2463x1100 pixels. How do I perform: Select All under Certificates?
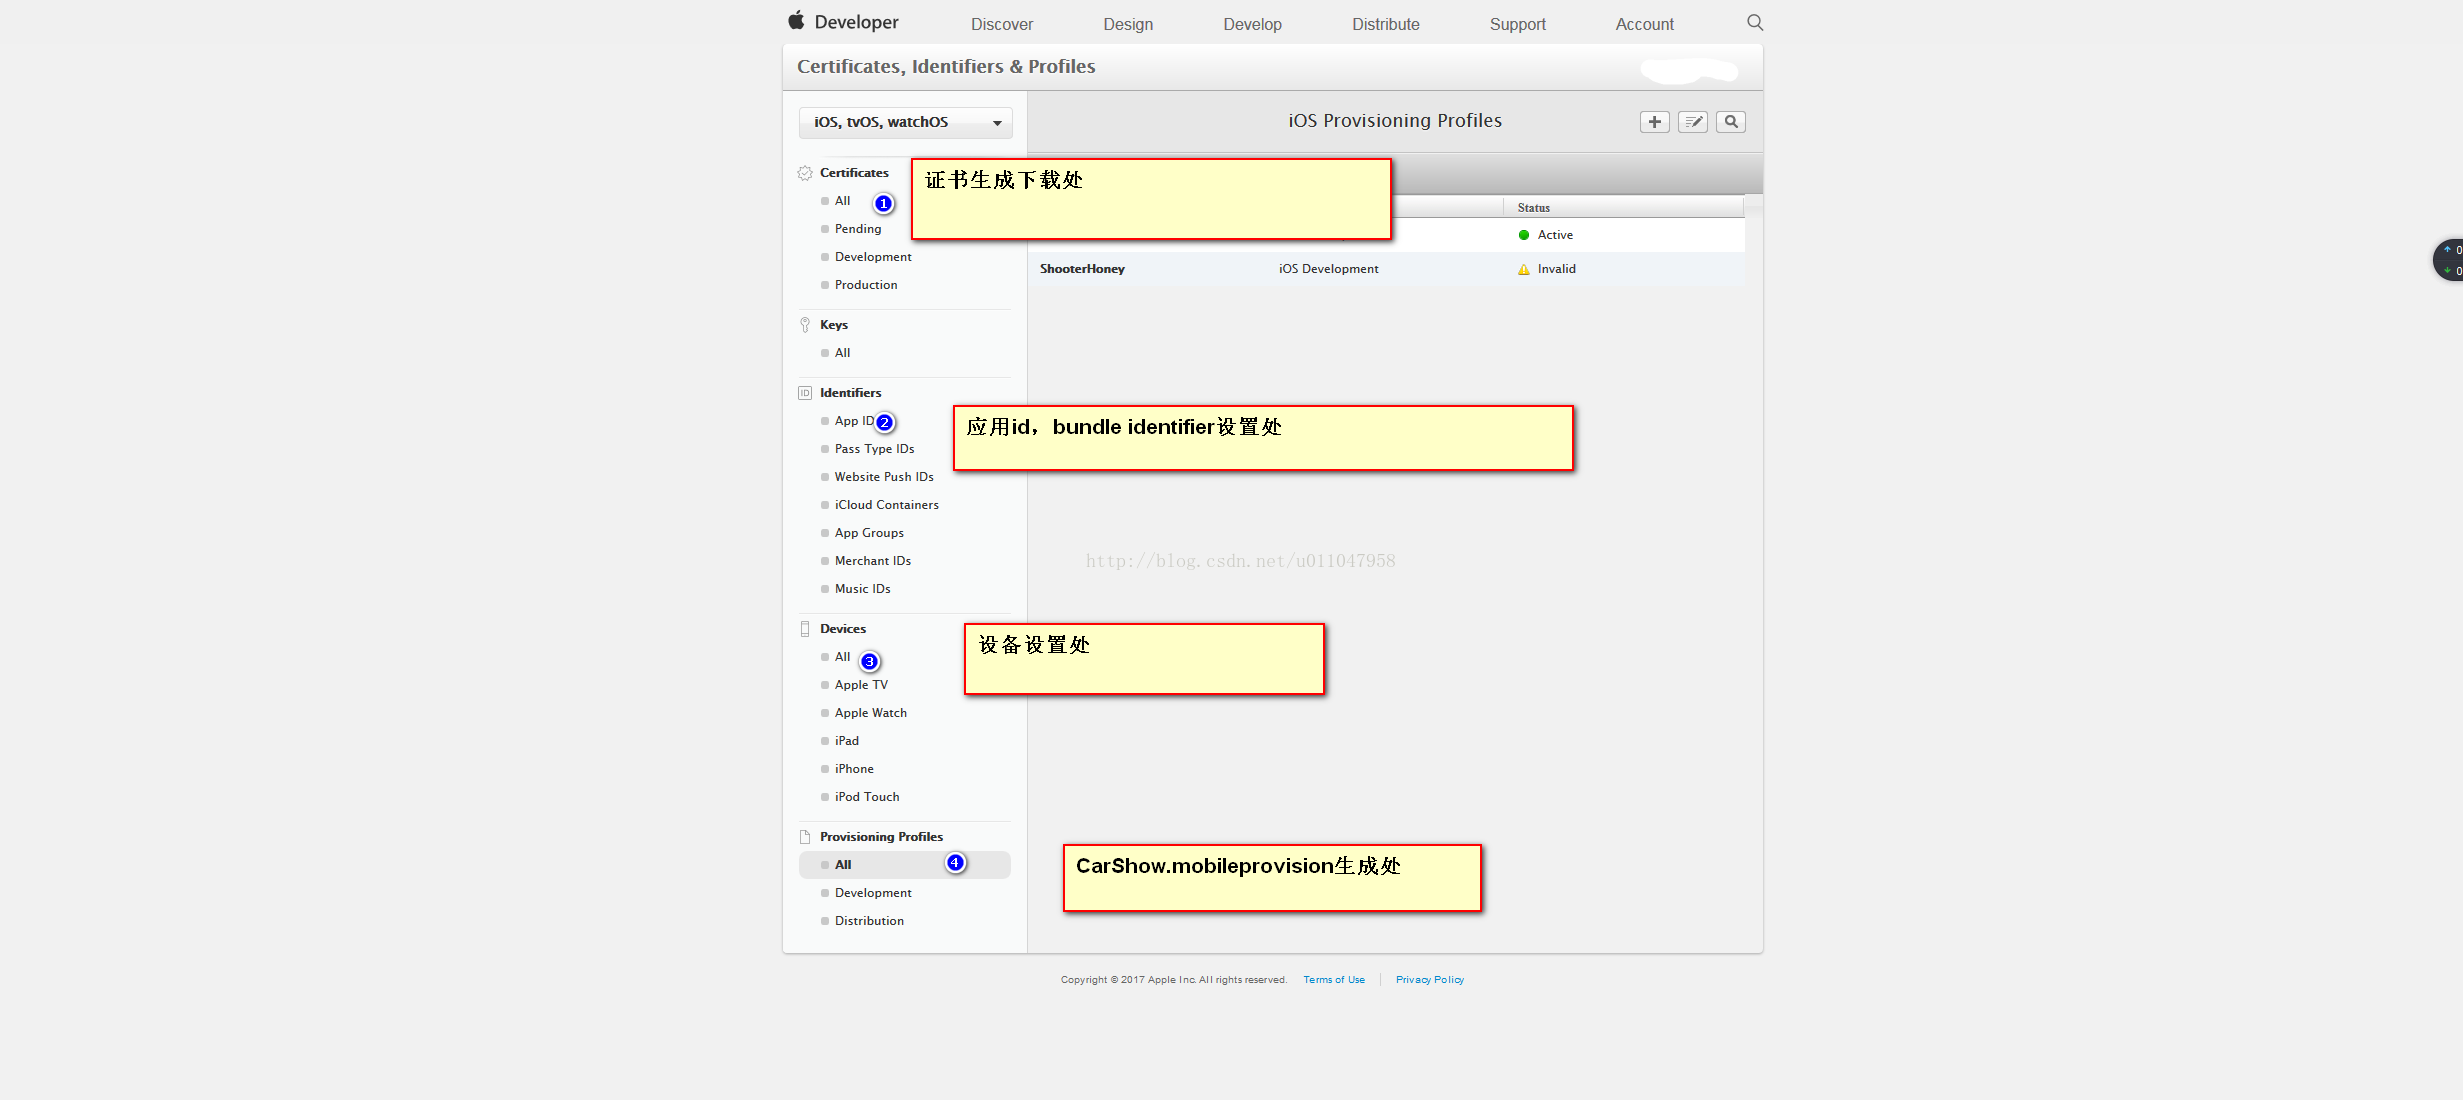[842, 201]
